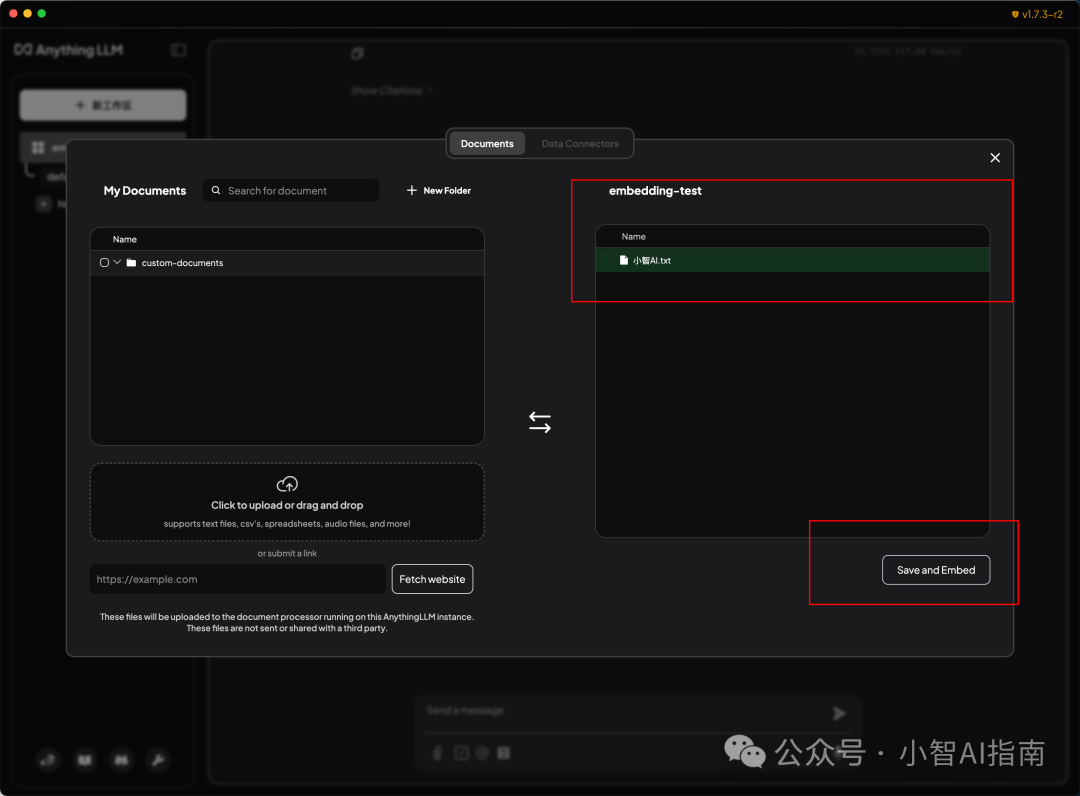This screenshot has width=1080, height=796.
Task: Click the swap arrows between document panels
Action: tap(540, 422)
